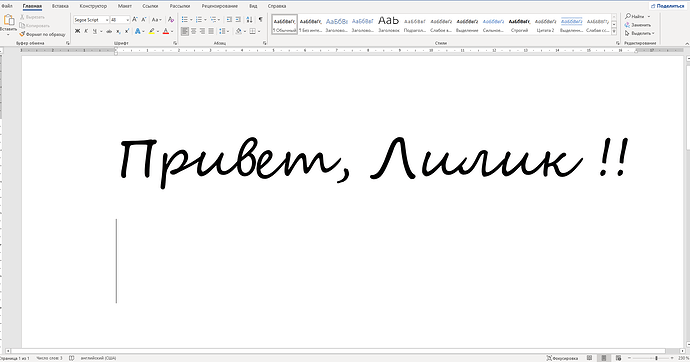Apply yellow text highlight marker
Viewport: 690px width, 362px height.
(152, 31)
